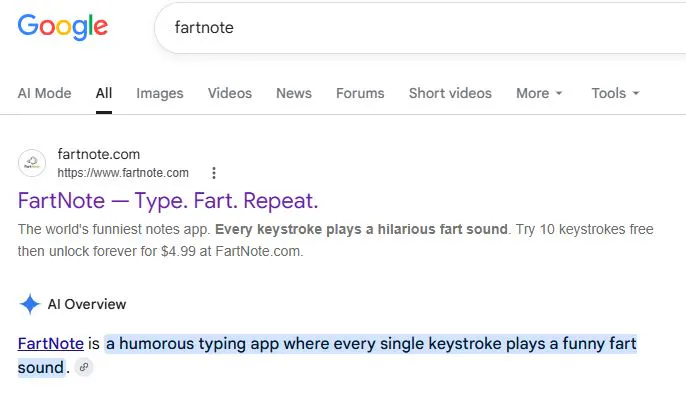Click the fartnote search input field

[420, 28]
